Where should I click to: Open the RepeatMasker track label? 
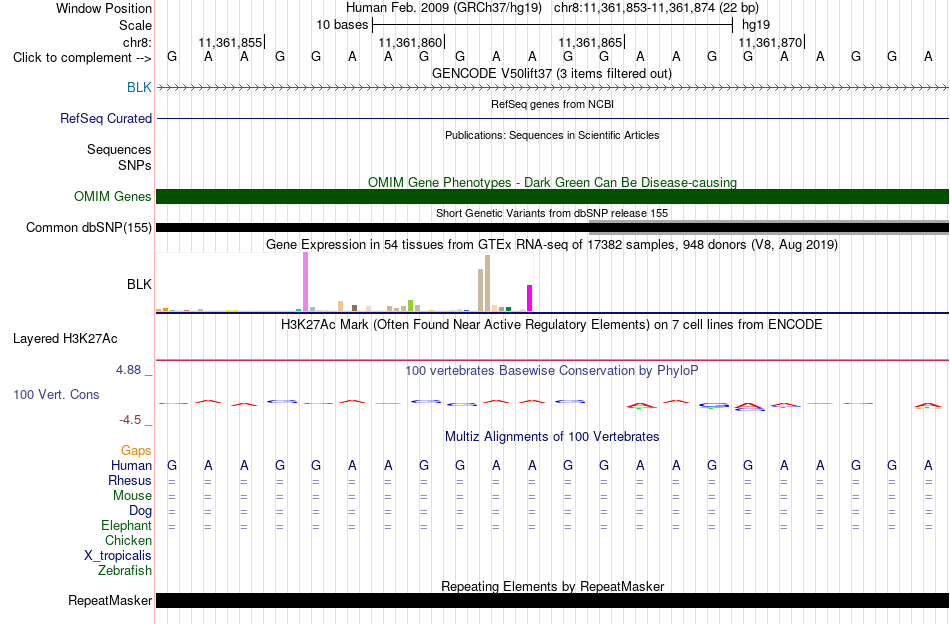coord(110,600)
